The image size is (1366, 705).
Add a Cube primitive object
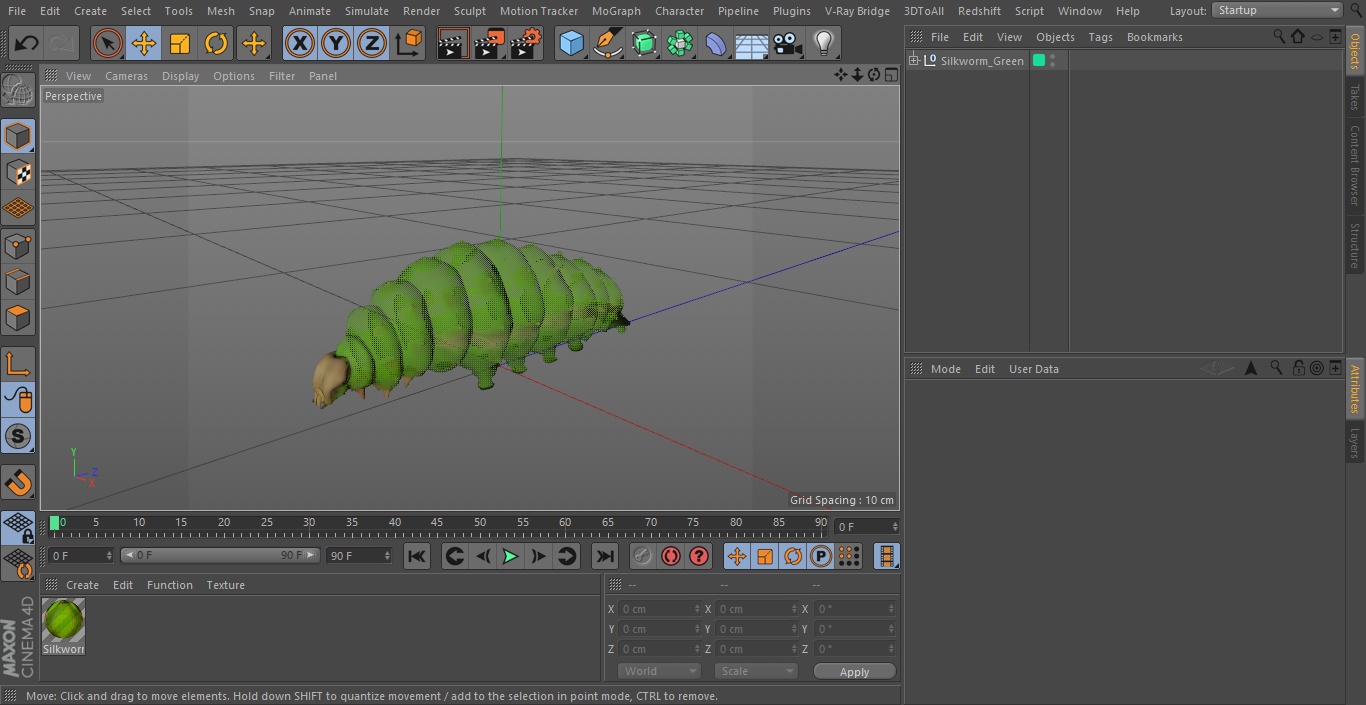571,43
